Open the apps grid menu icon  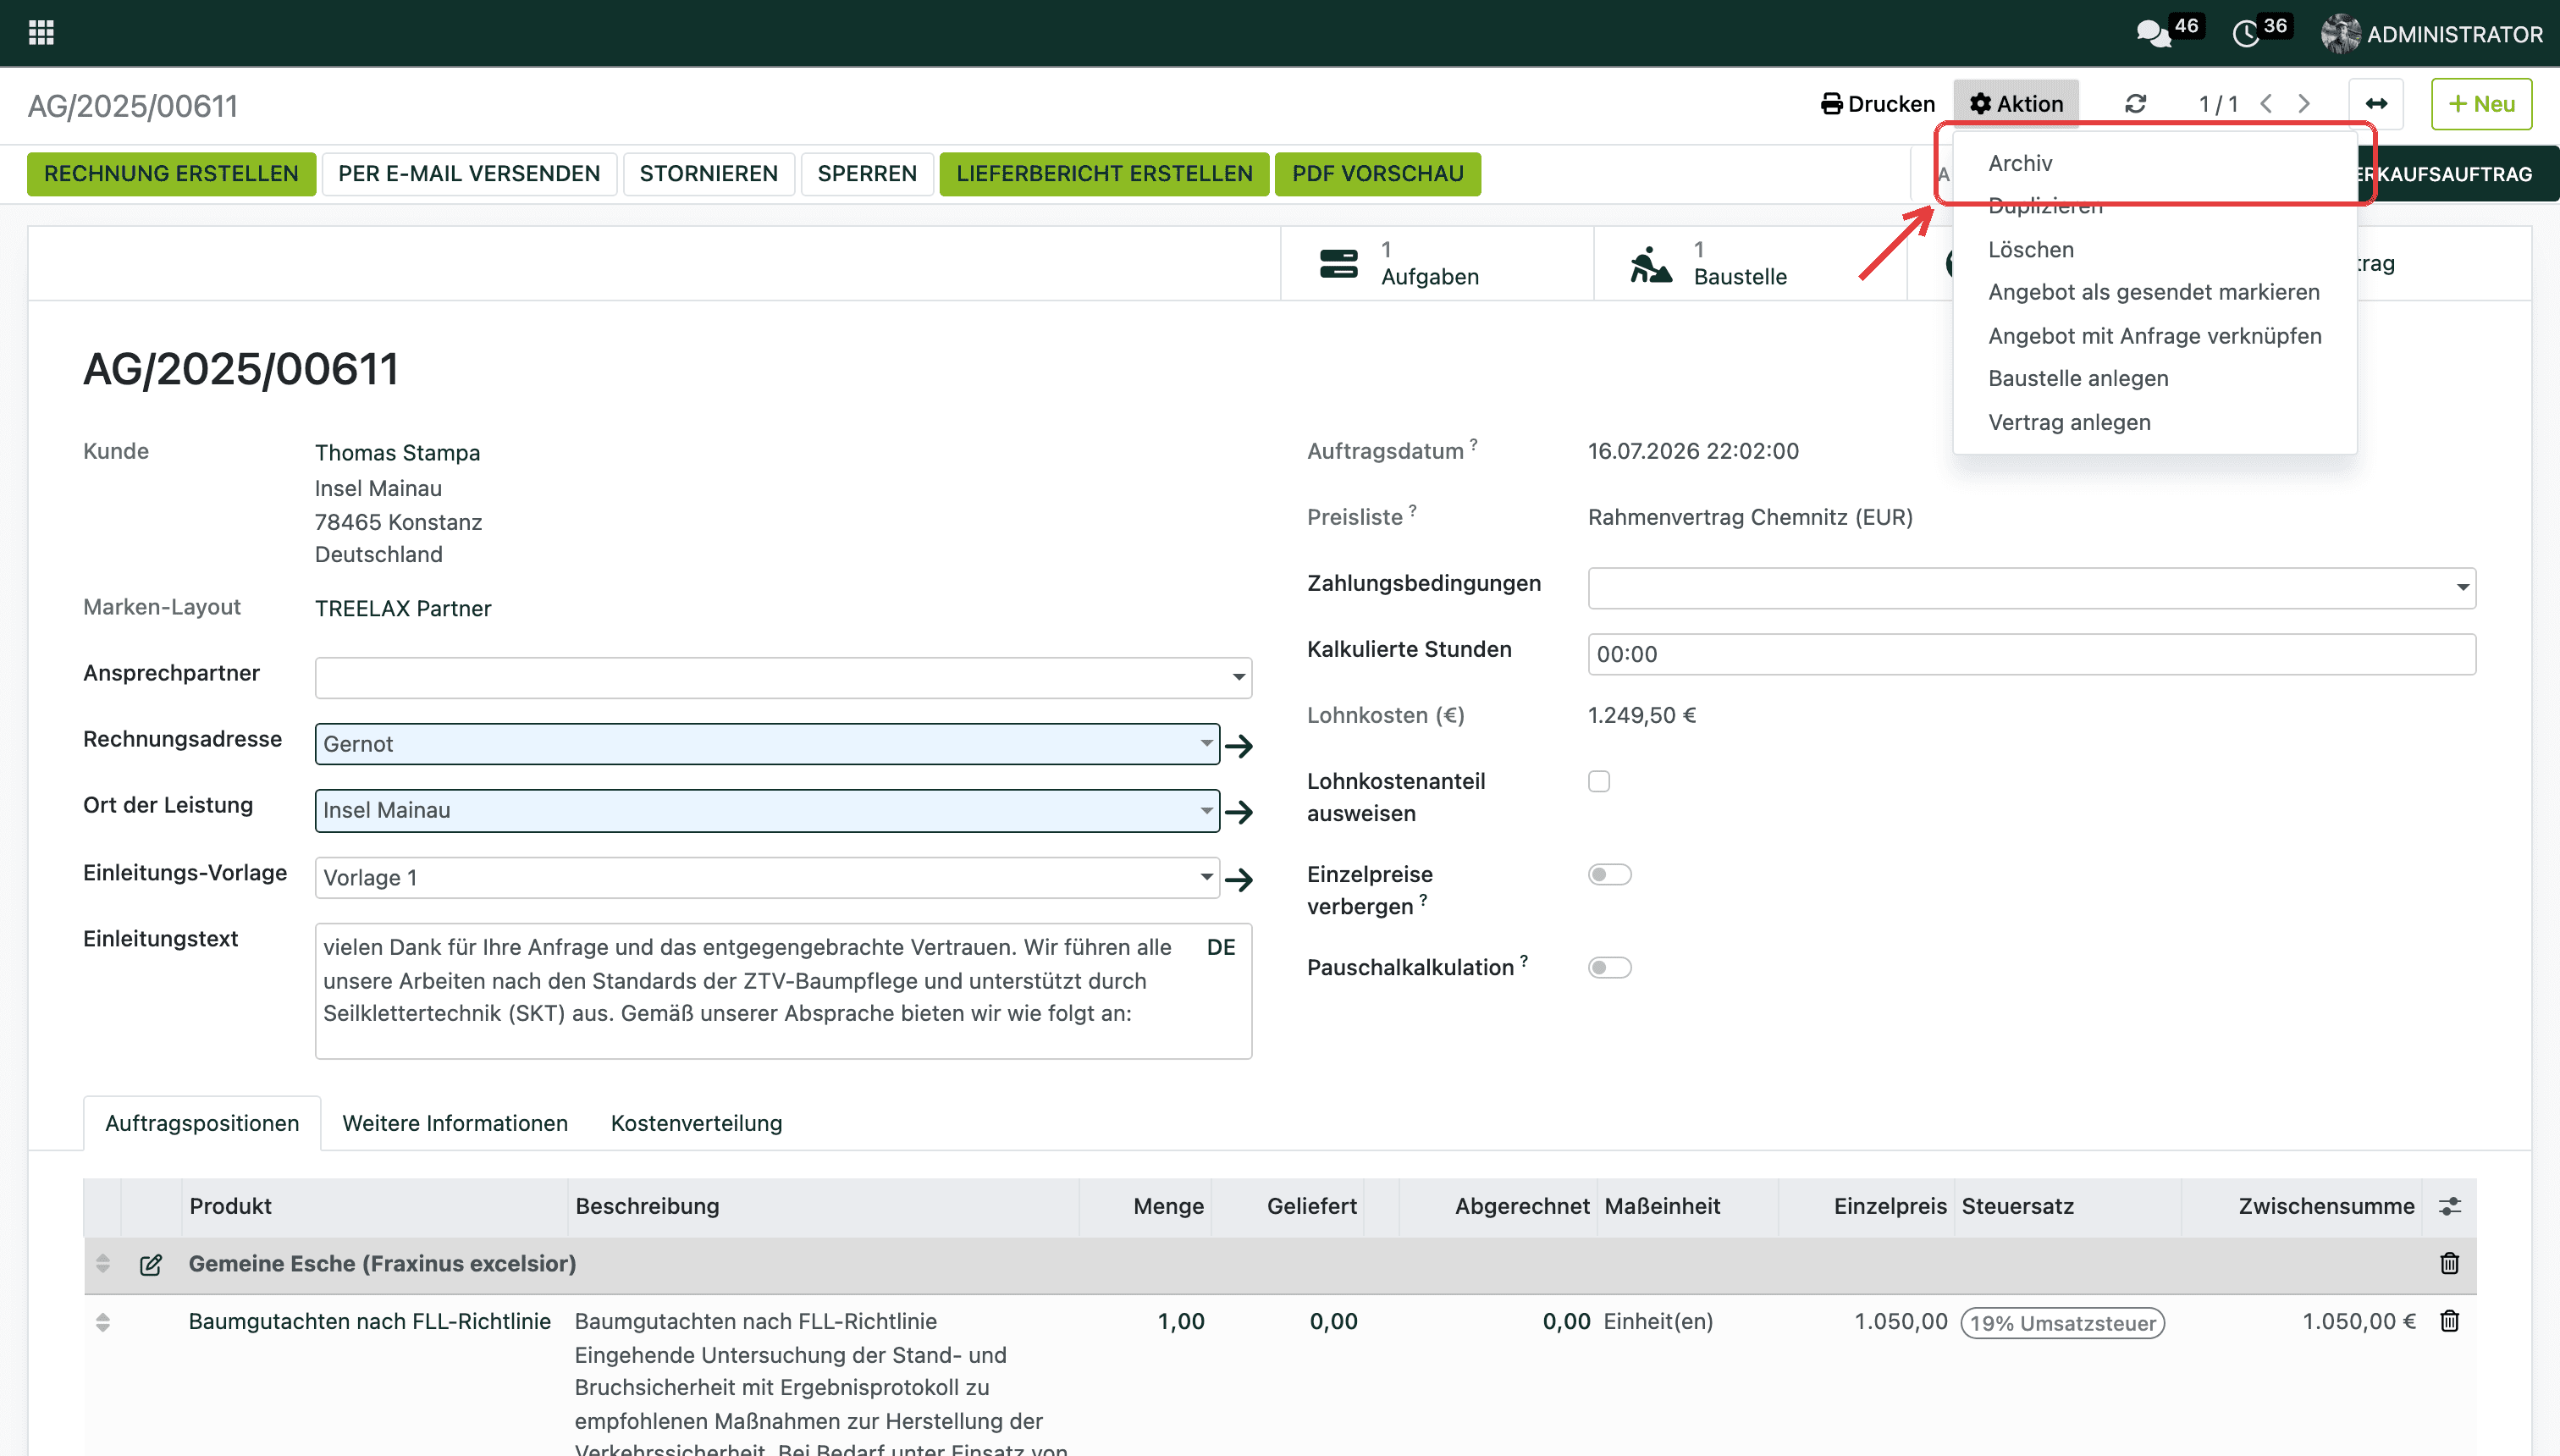[x=41, y=33]
